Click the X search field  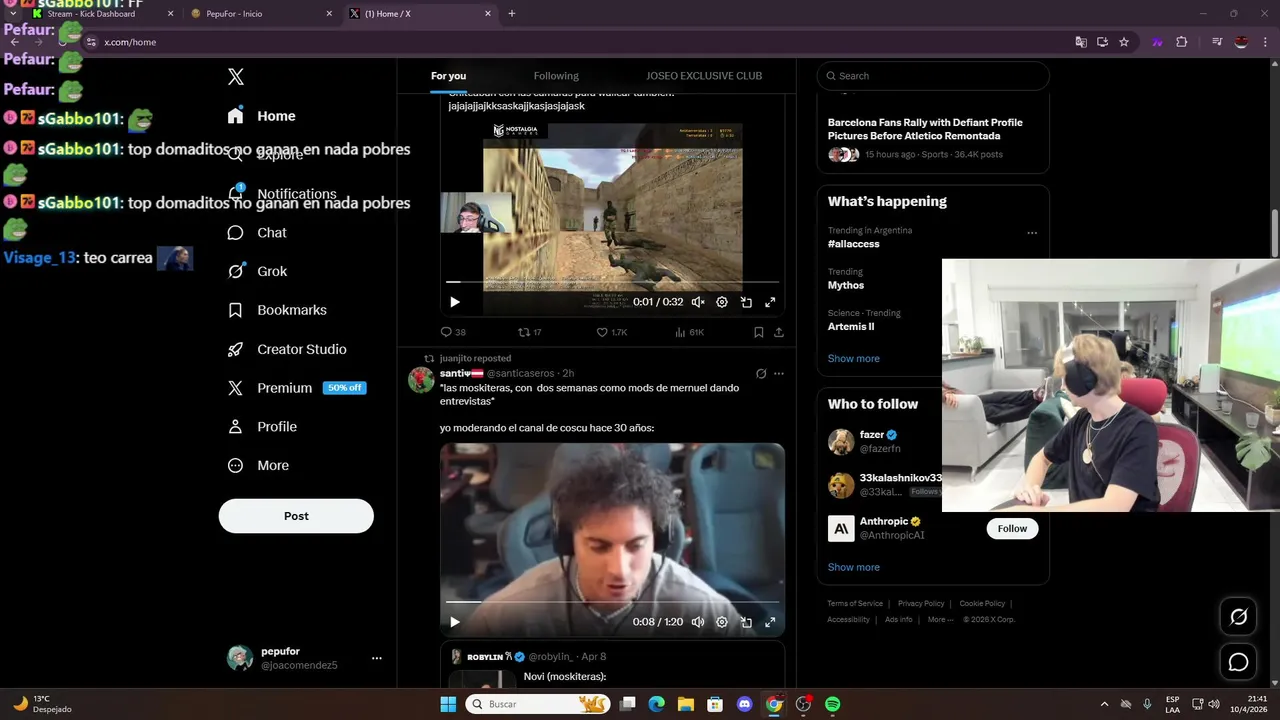point(933,76)
